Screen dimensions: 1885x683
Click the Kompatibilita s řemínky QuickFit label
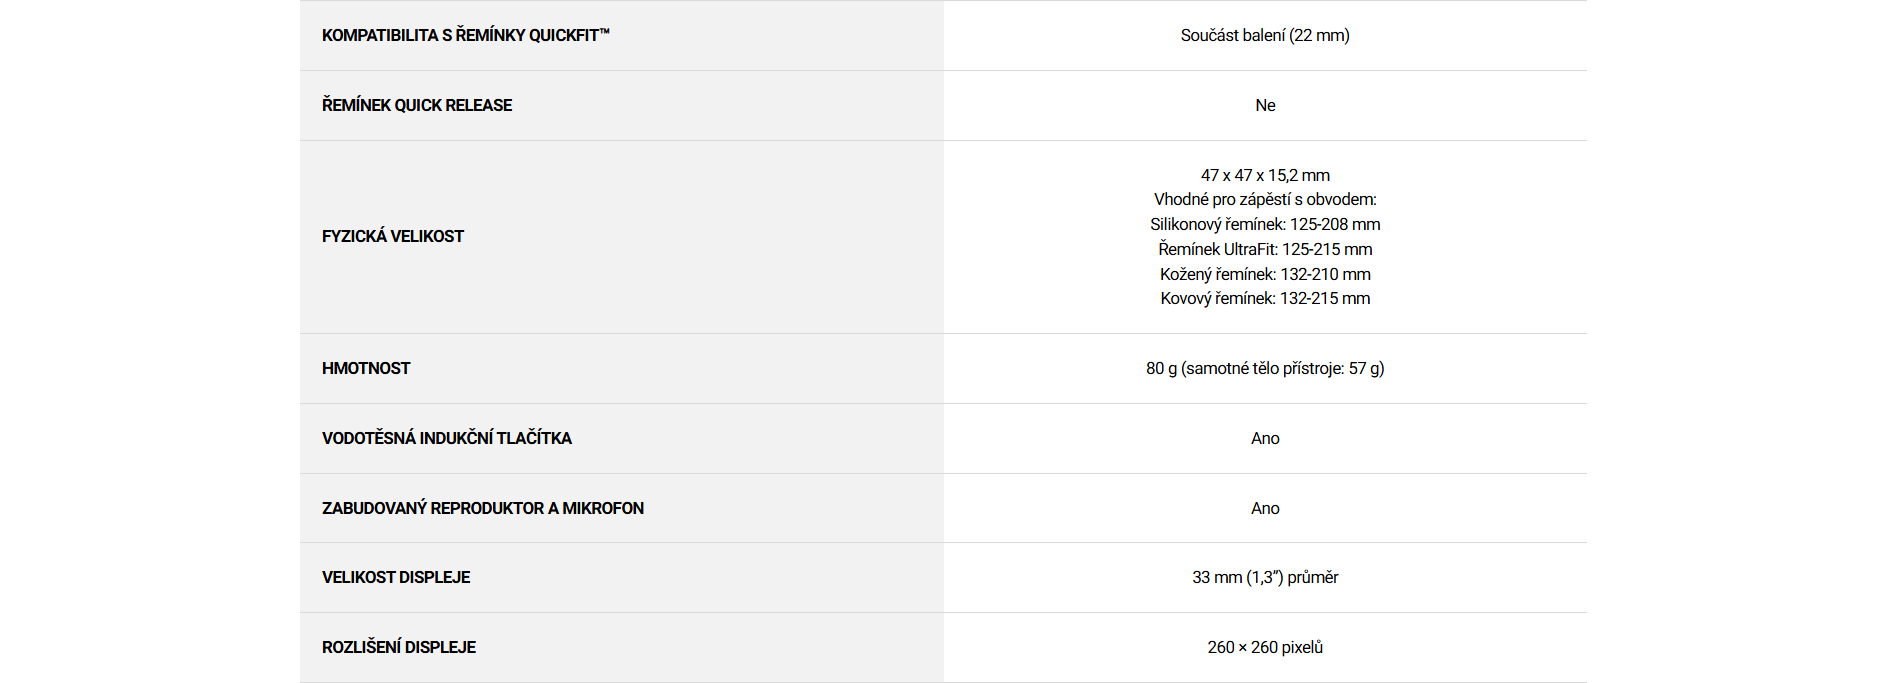click(465, 35)
